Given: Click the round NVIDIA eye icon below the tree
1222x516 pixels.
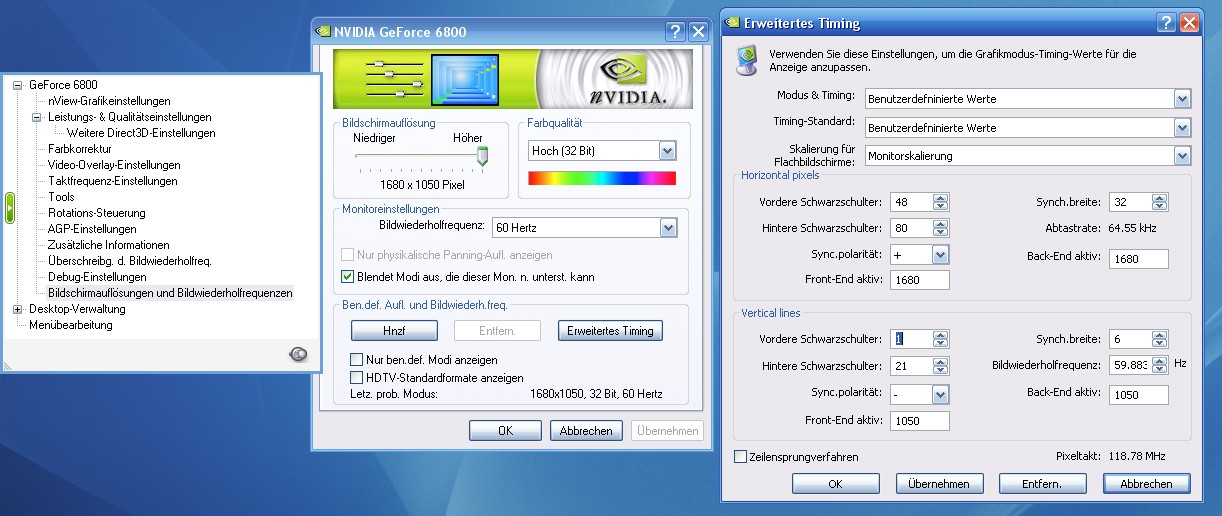Looking at the screenshot, I should (298, 354).
